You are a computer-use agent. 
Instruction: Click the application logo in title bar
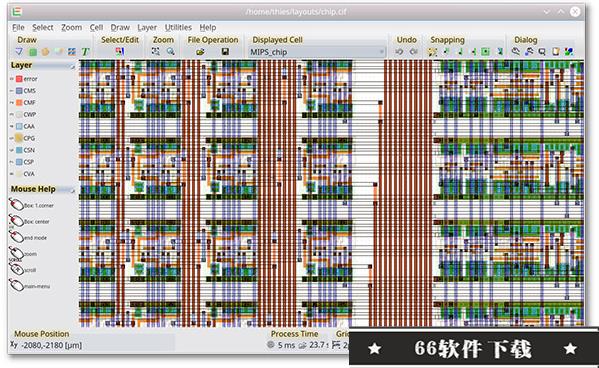tap(16, 11)
